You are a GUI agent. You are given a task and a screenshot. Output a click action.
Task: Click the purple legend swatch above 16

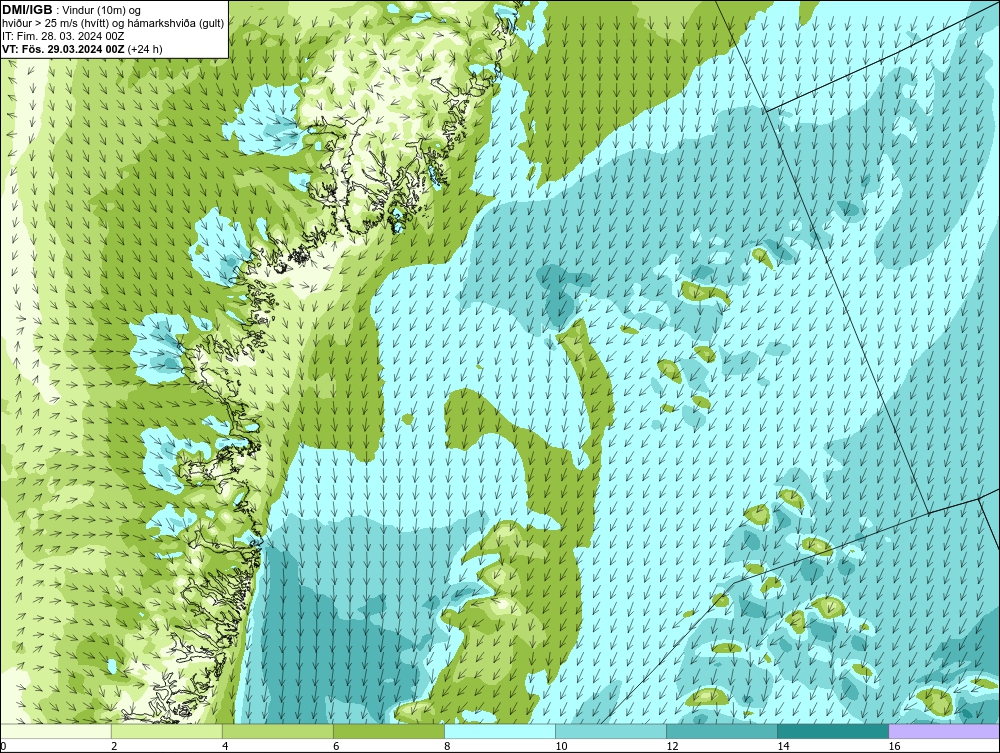pyautogui.click(x=944, y=731)
